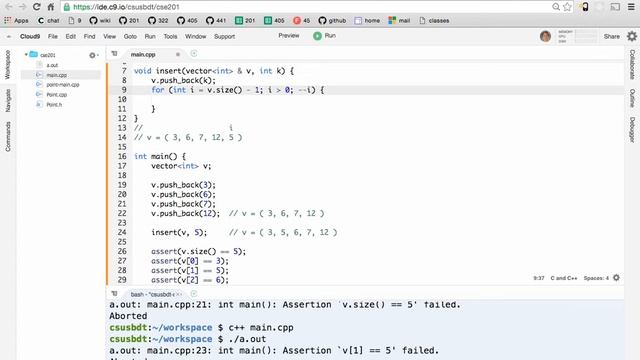This screenshot has width=640, height=360.
Task: Click the Share button
Action: [611, 36]
